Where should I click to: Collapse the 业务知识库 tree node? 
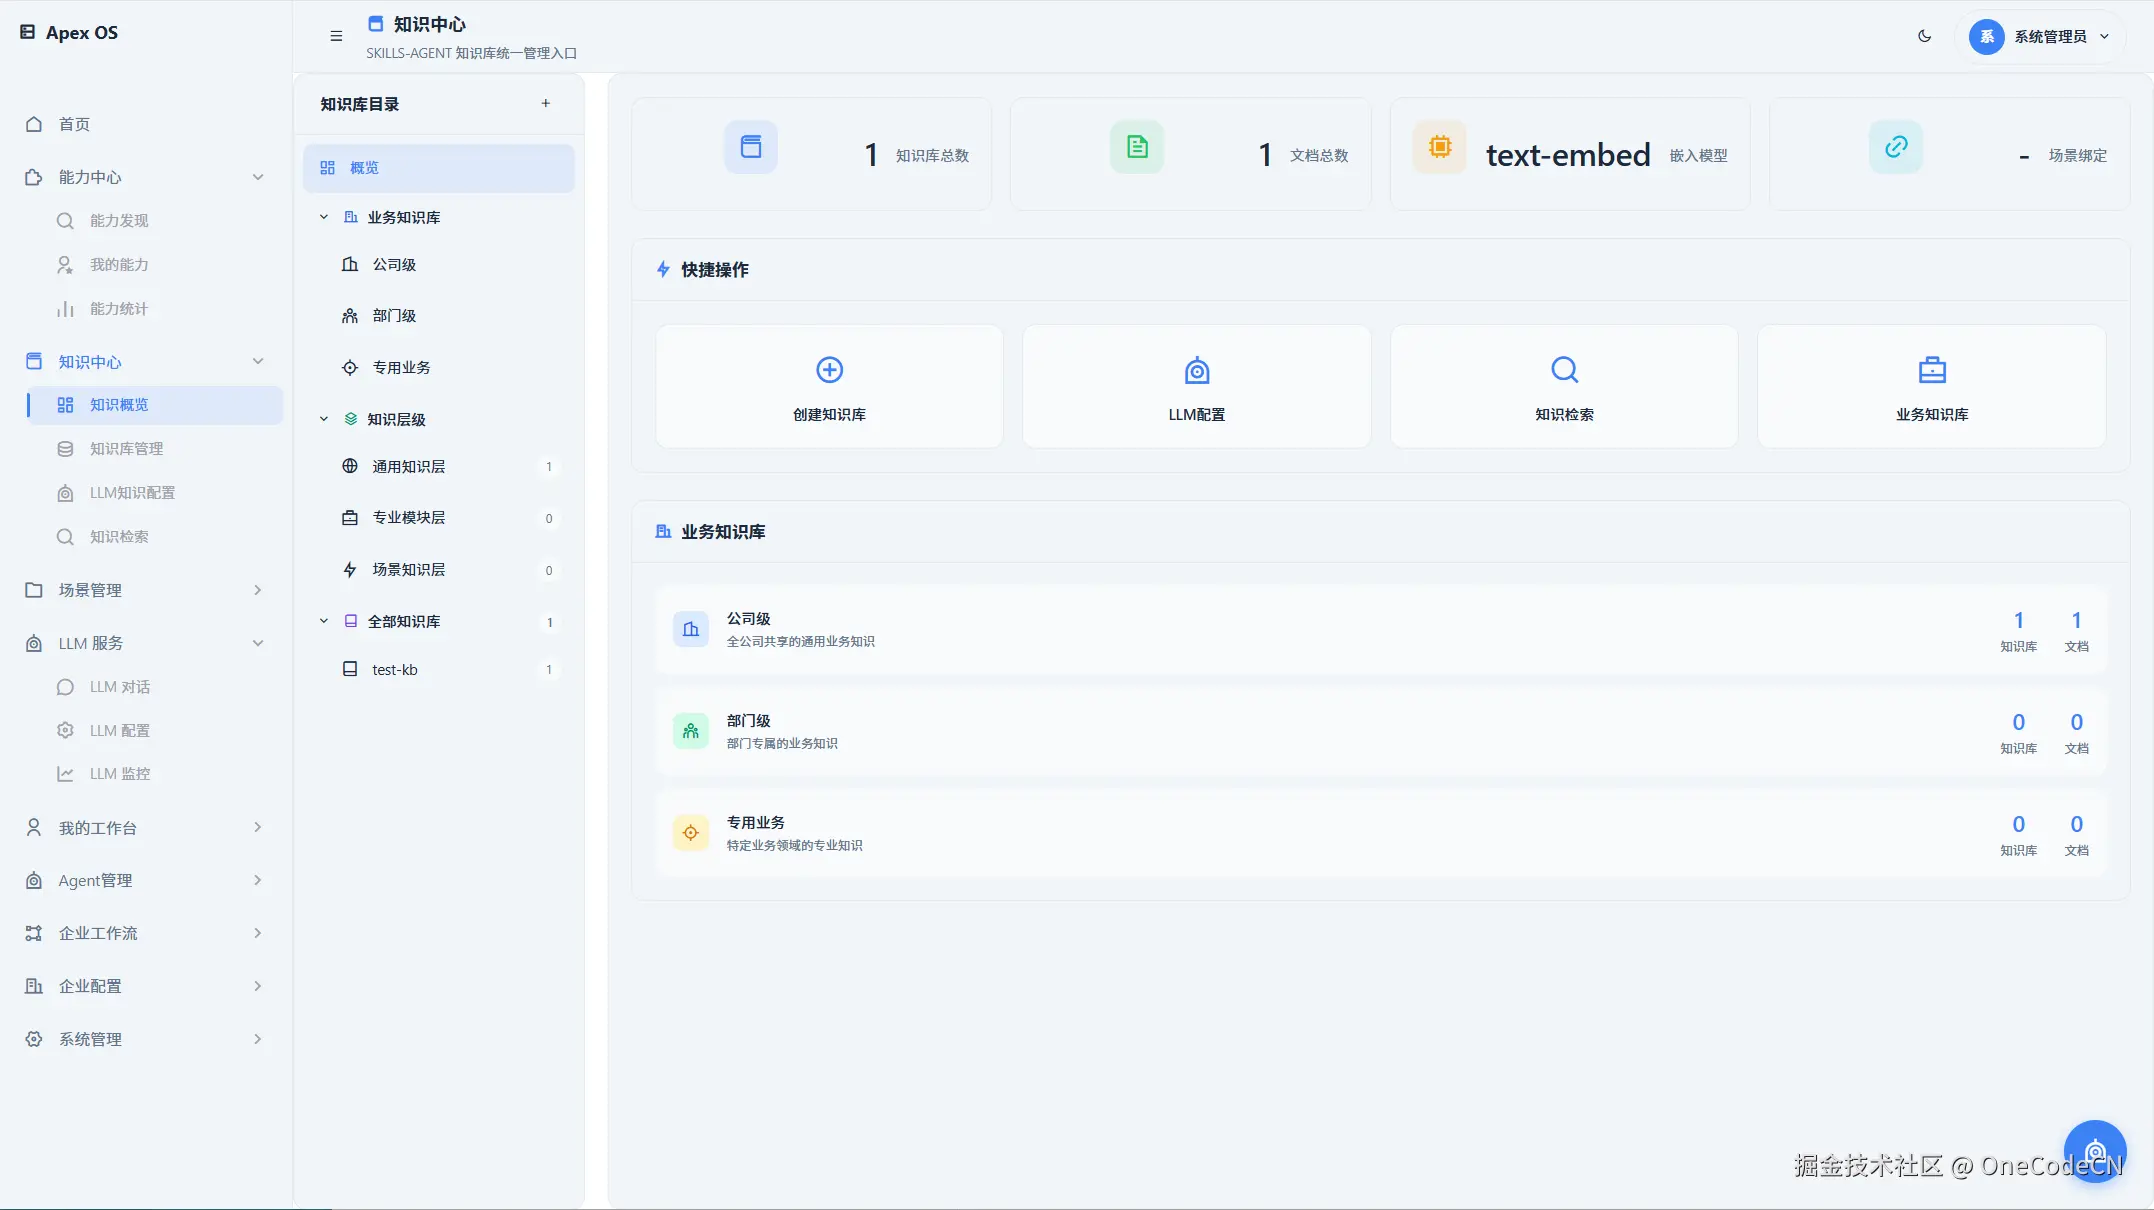coord(324,217)
